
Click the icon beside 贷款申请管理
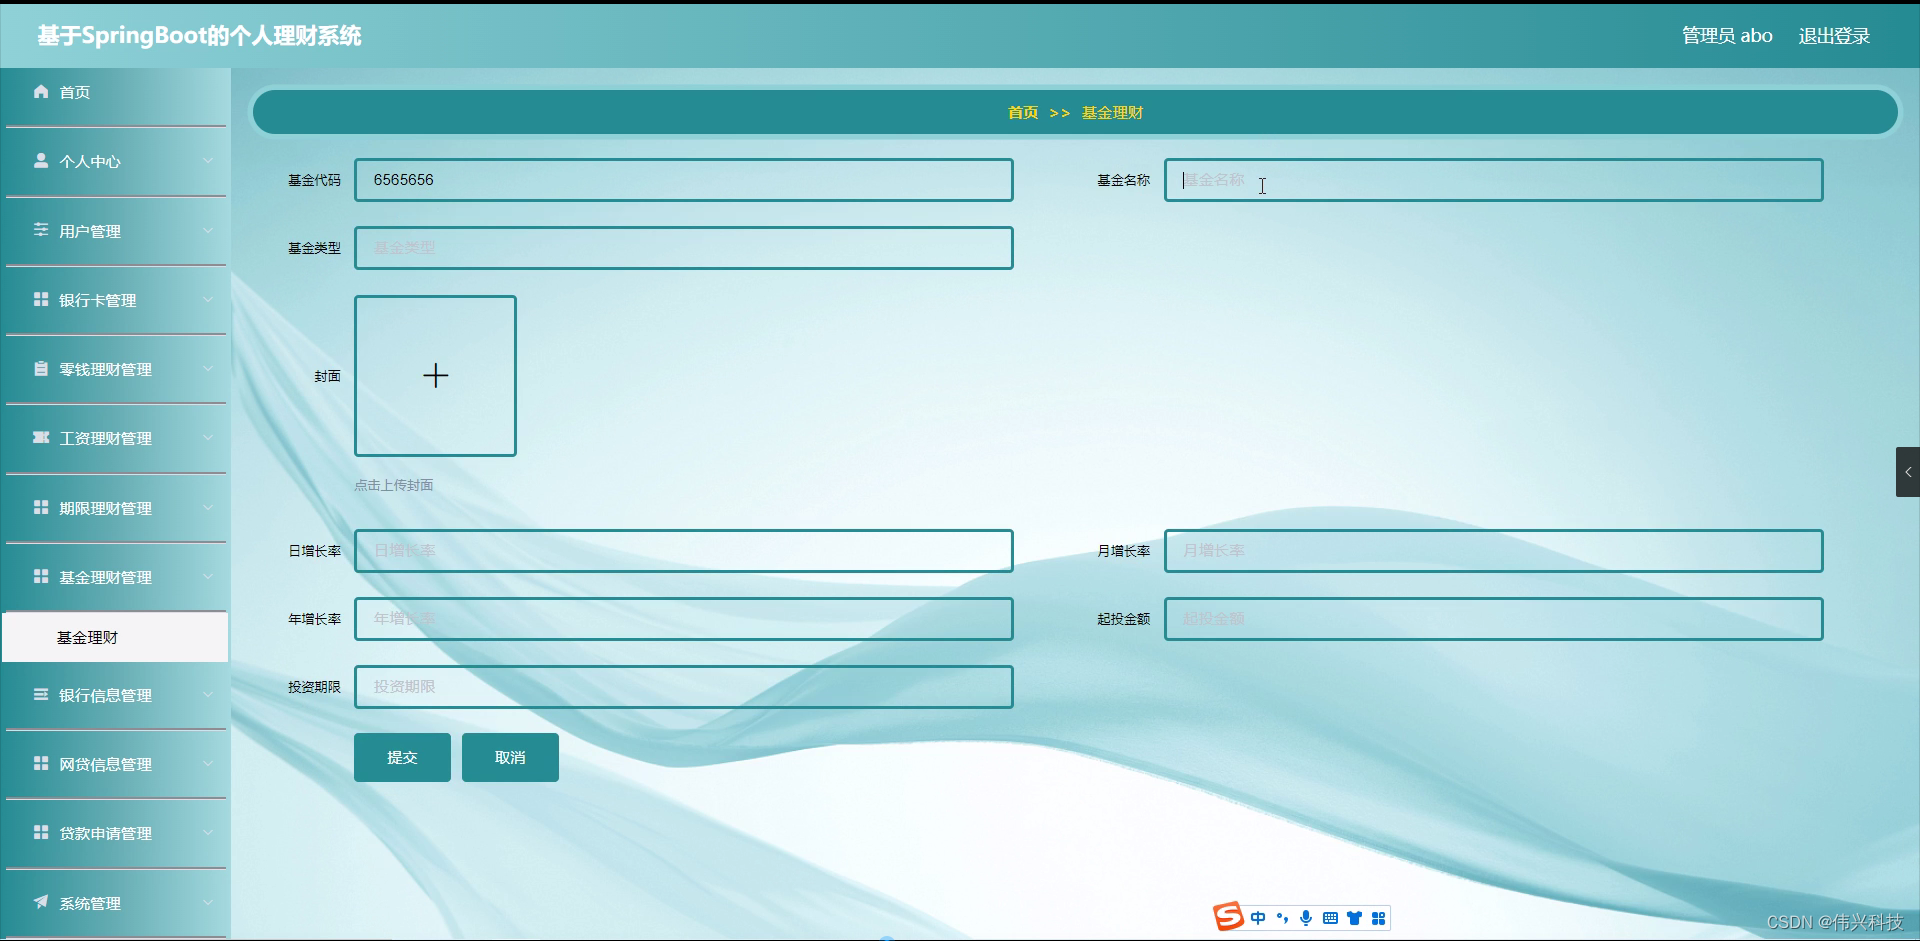tap(41, 833)
